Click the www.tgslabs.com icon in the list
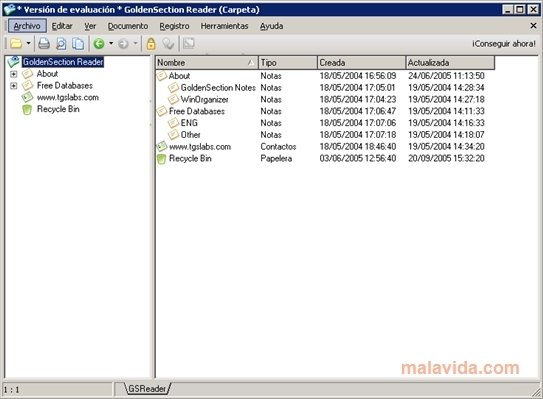This screenshot has width=543, height=399. (x=162, y=147)
